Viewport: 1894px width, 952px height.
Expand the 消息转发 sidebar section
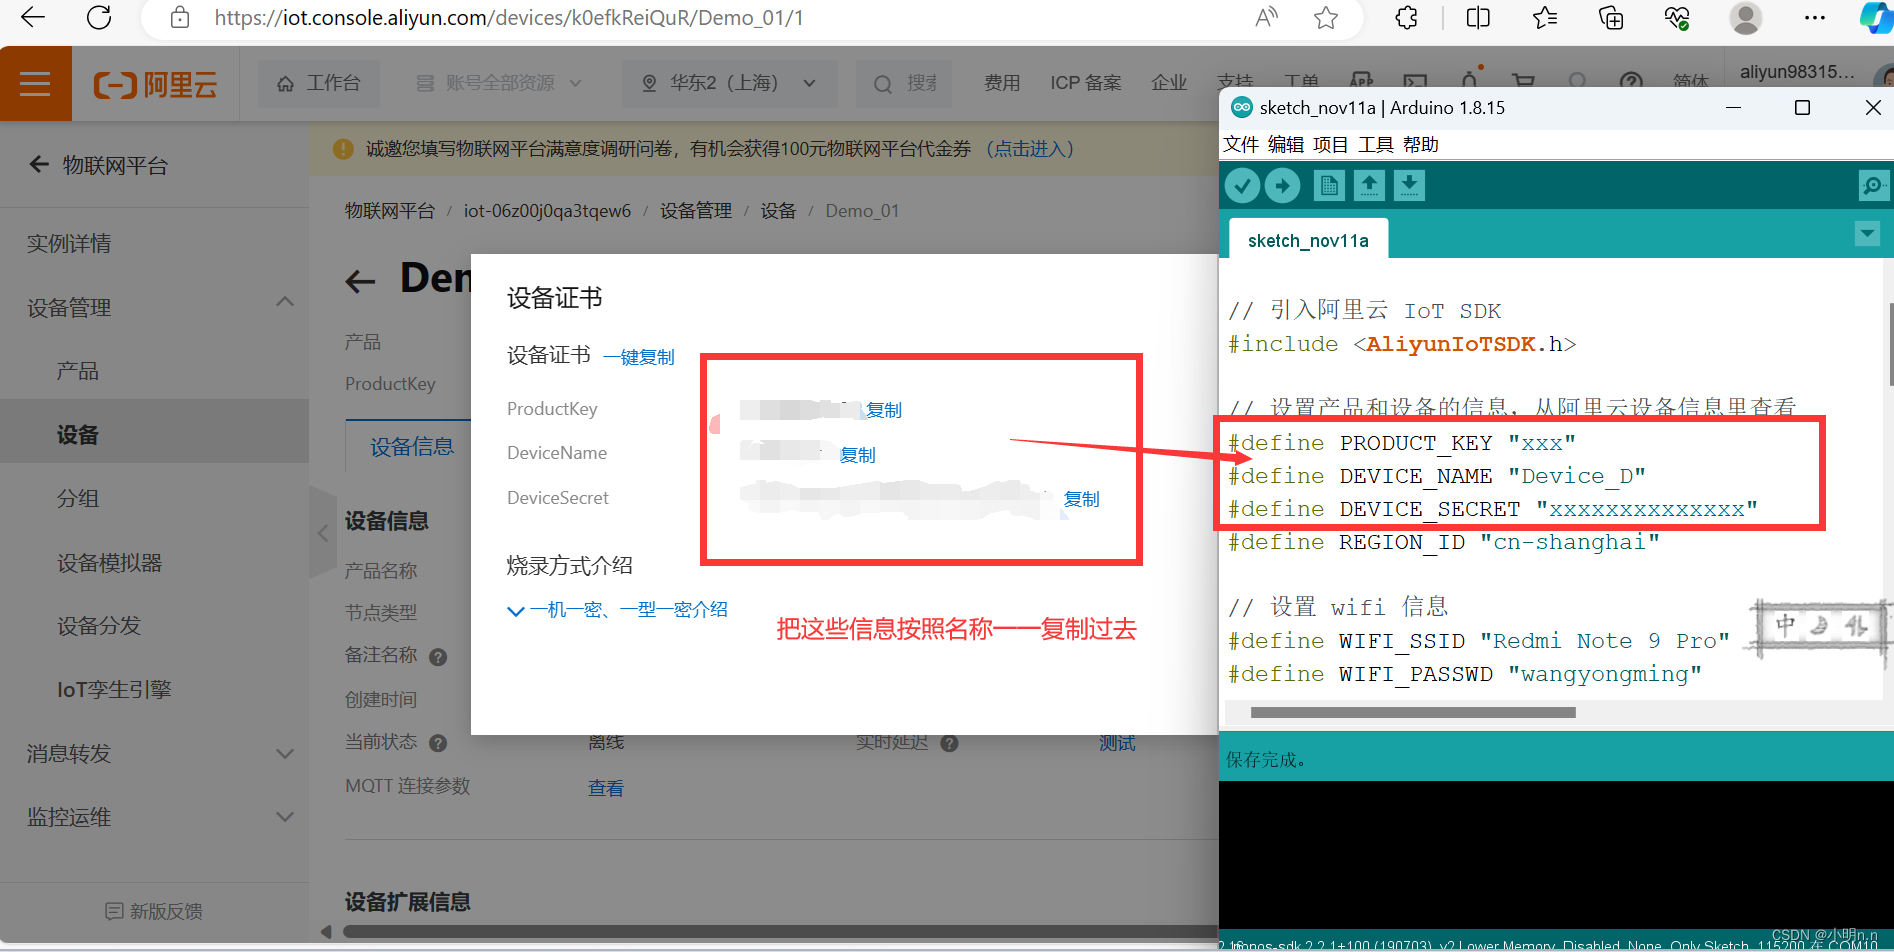285,753
